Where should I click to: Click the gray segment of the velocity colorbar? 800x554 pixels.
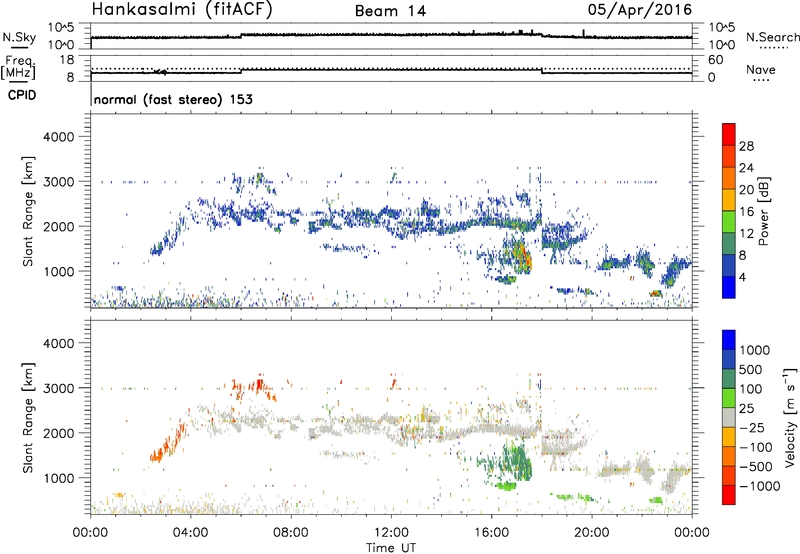[x=729, y=417]
